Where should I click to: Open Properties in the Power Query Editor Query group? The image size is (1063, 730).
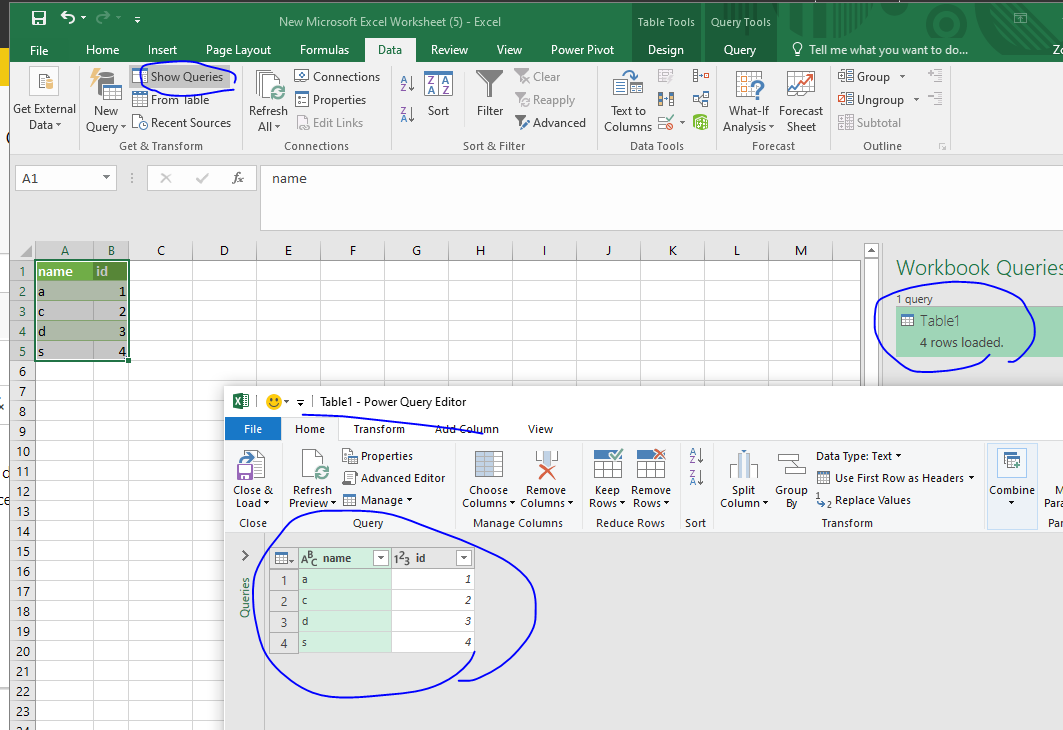[x=378, y=456]
